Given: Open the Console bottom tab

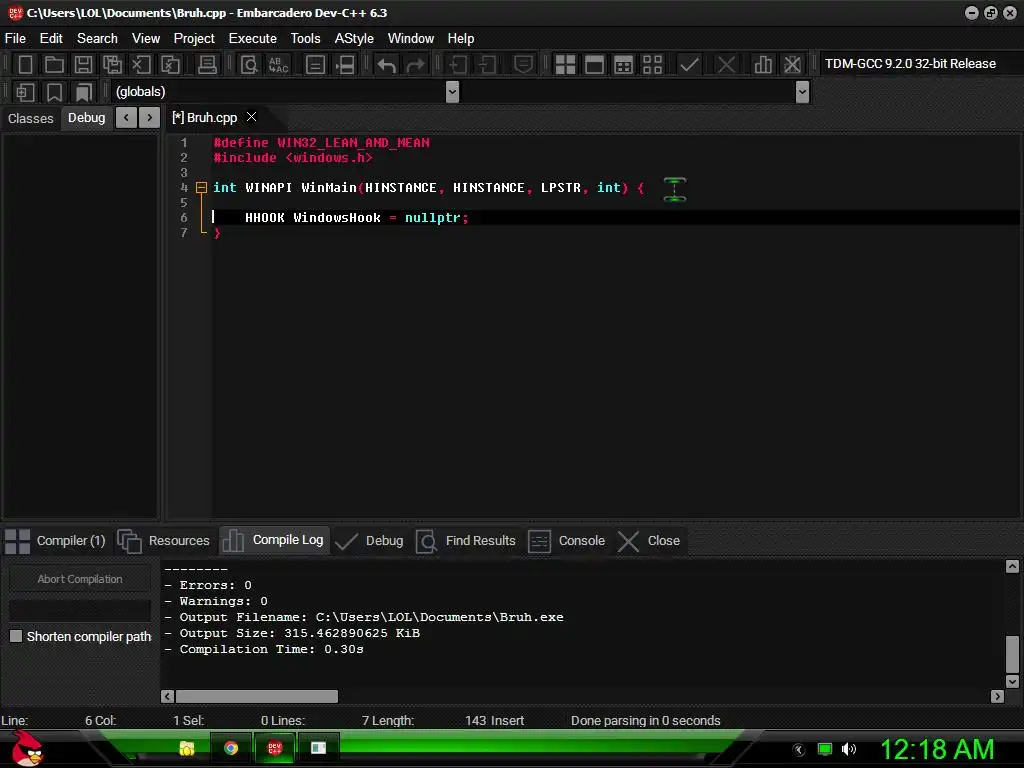Looking at the screenshot, I should coord(567,541).
